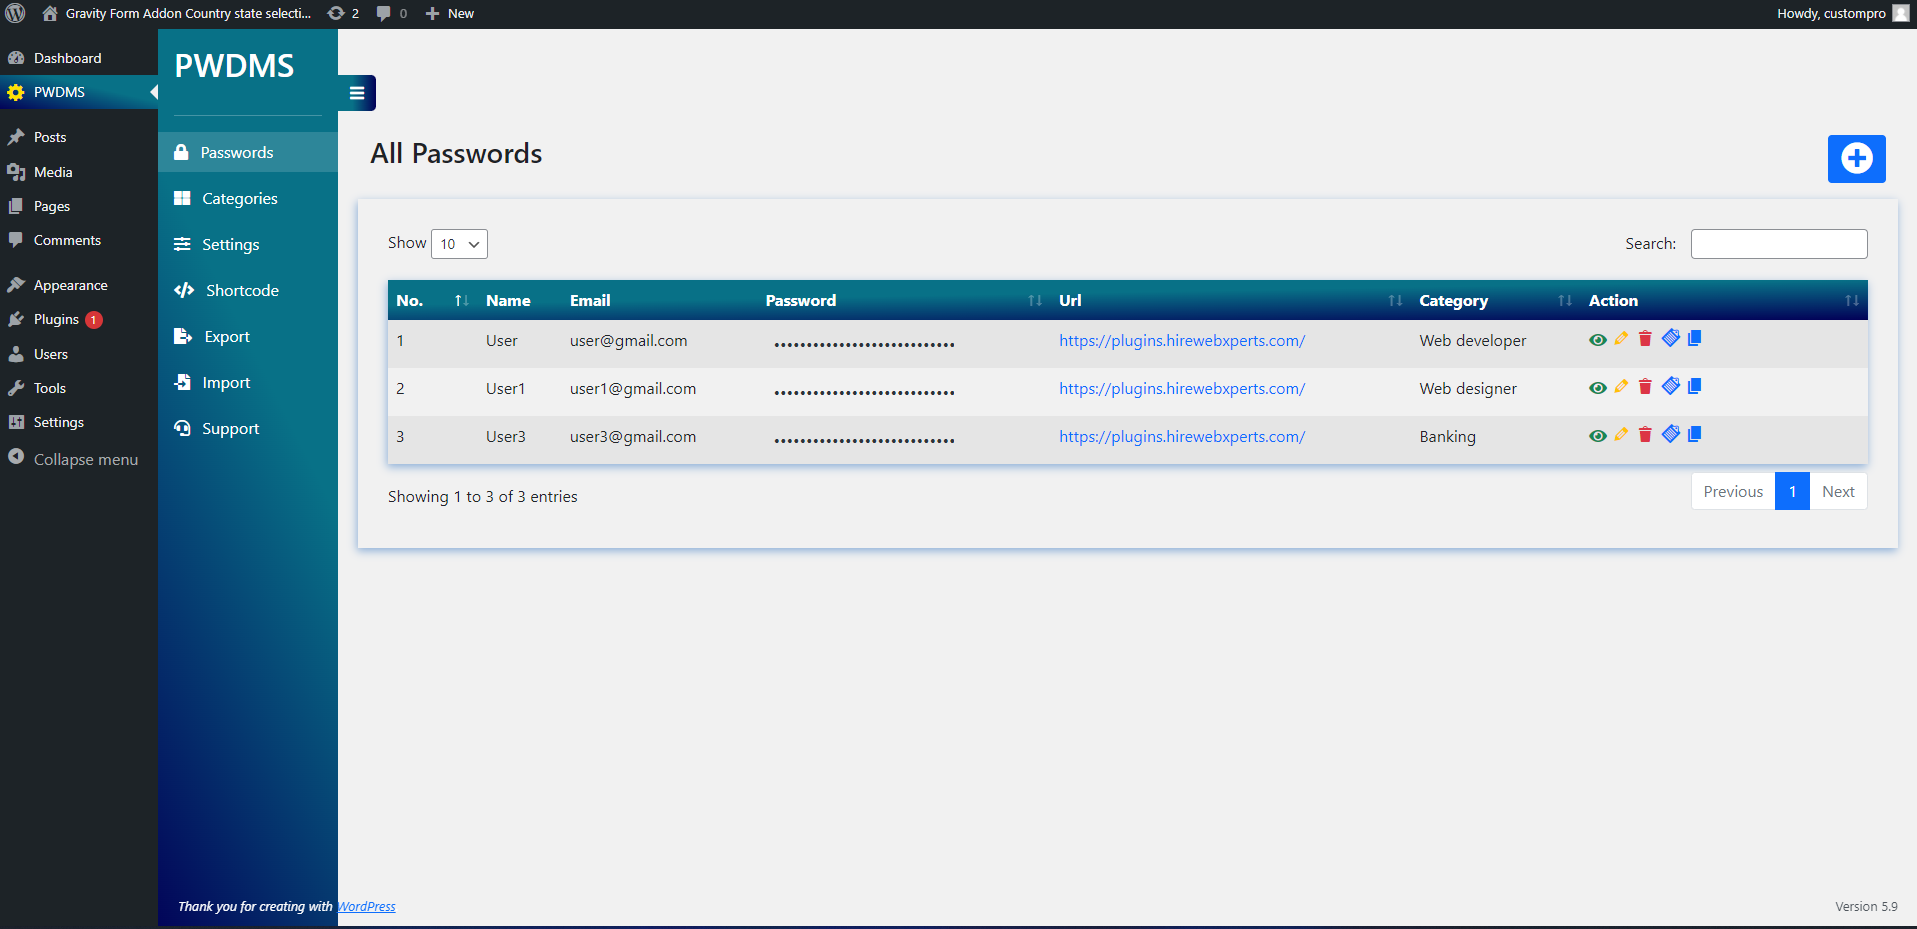
Task: Open Users in WordPress admin menu
Action: pos(79,354)
